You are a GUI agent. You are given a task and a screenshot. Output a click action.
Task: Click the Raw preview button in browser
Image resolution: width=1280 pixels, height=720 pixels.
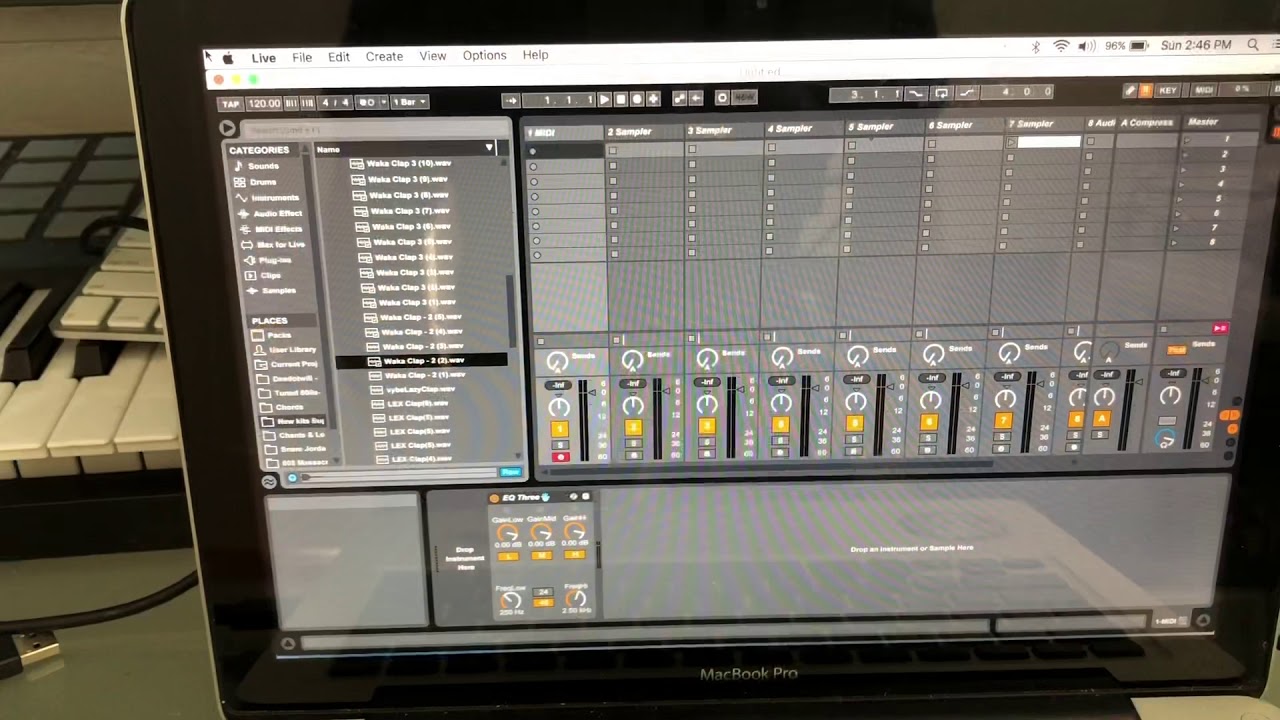click(511, 472)
